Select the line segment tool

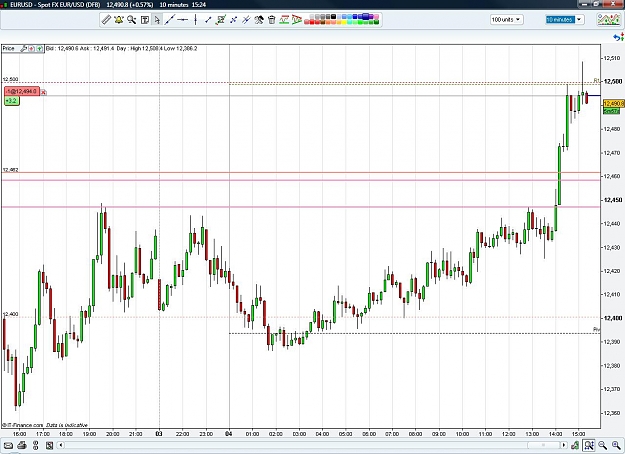click(208, 20)
